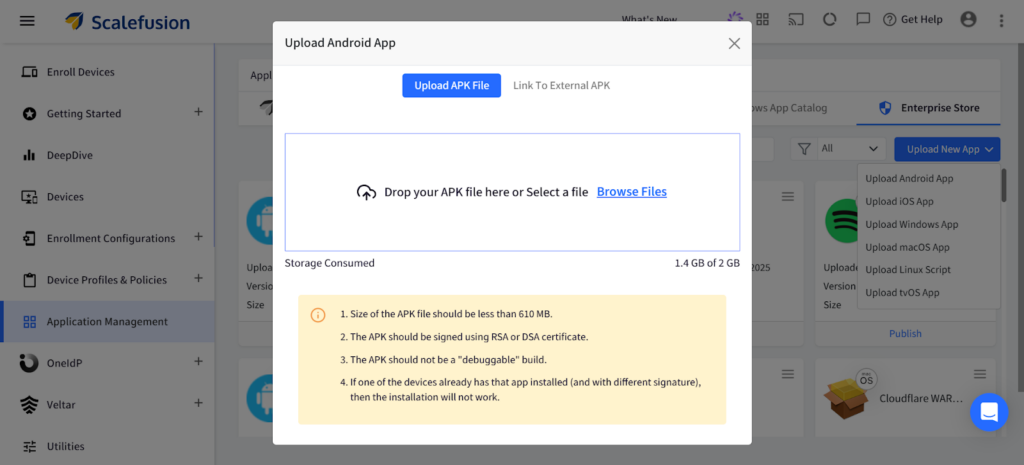Open the messages speech bubble icon
1024x465 pixels.
pos(863,20)
